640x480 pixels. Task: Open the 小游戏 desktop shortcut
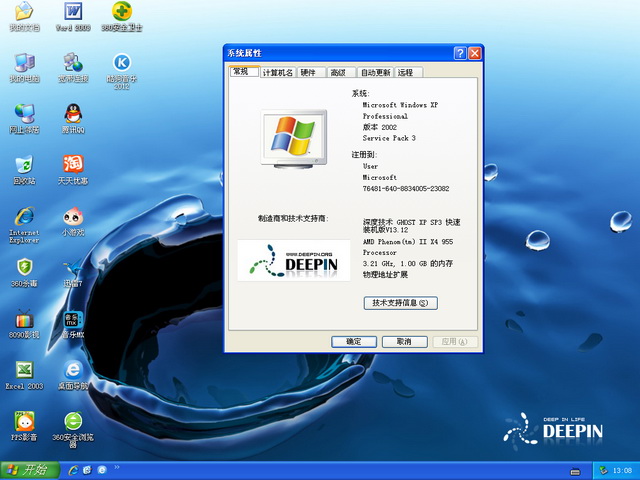73,221
